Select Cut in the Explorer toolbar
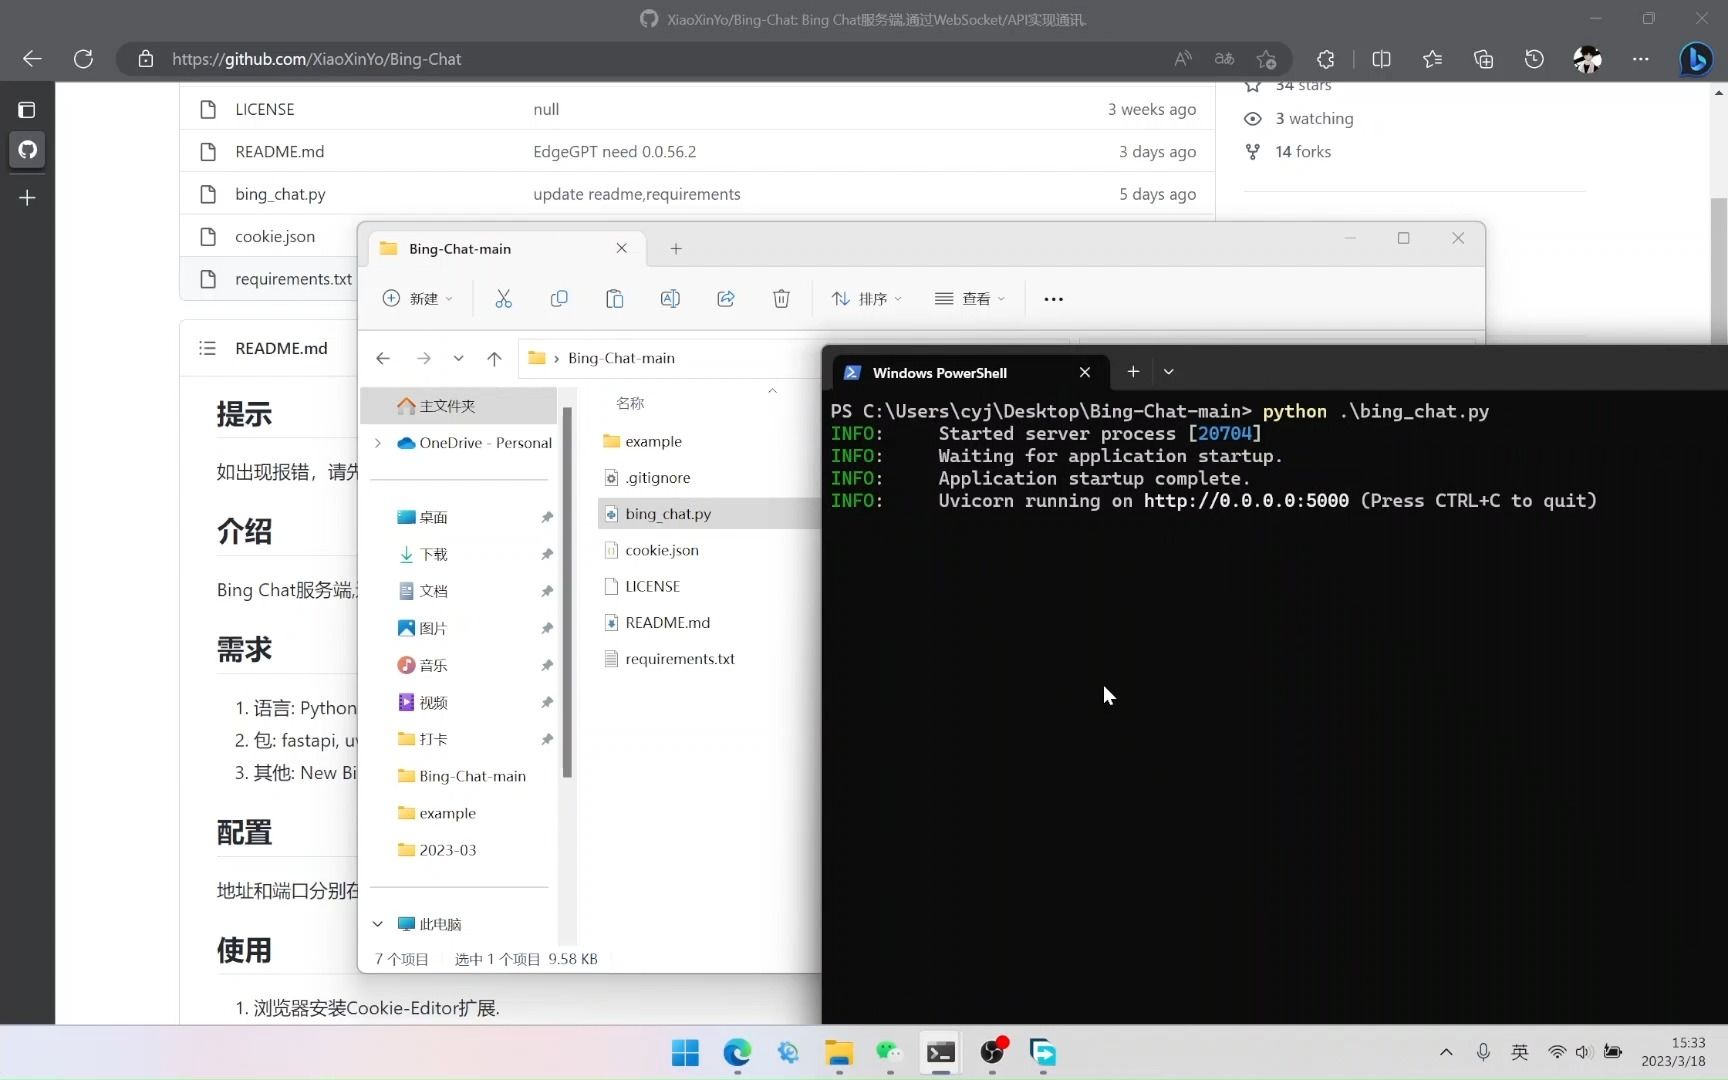This screenshot has width=1728, height=1080. pos(504,298)
